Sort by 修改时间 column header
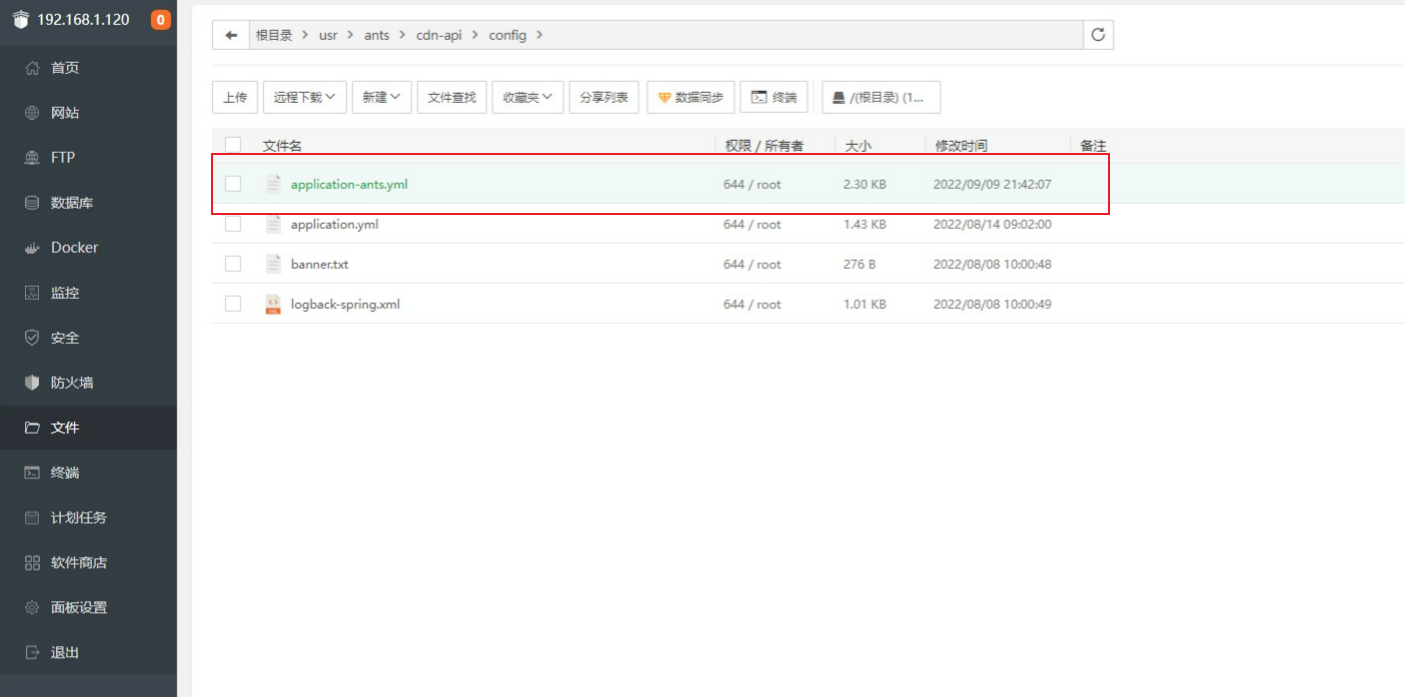The image size is (1405, 697). (961, 146)
